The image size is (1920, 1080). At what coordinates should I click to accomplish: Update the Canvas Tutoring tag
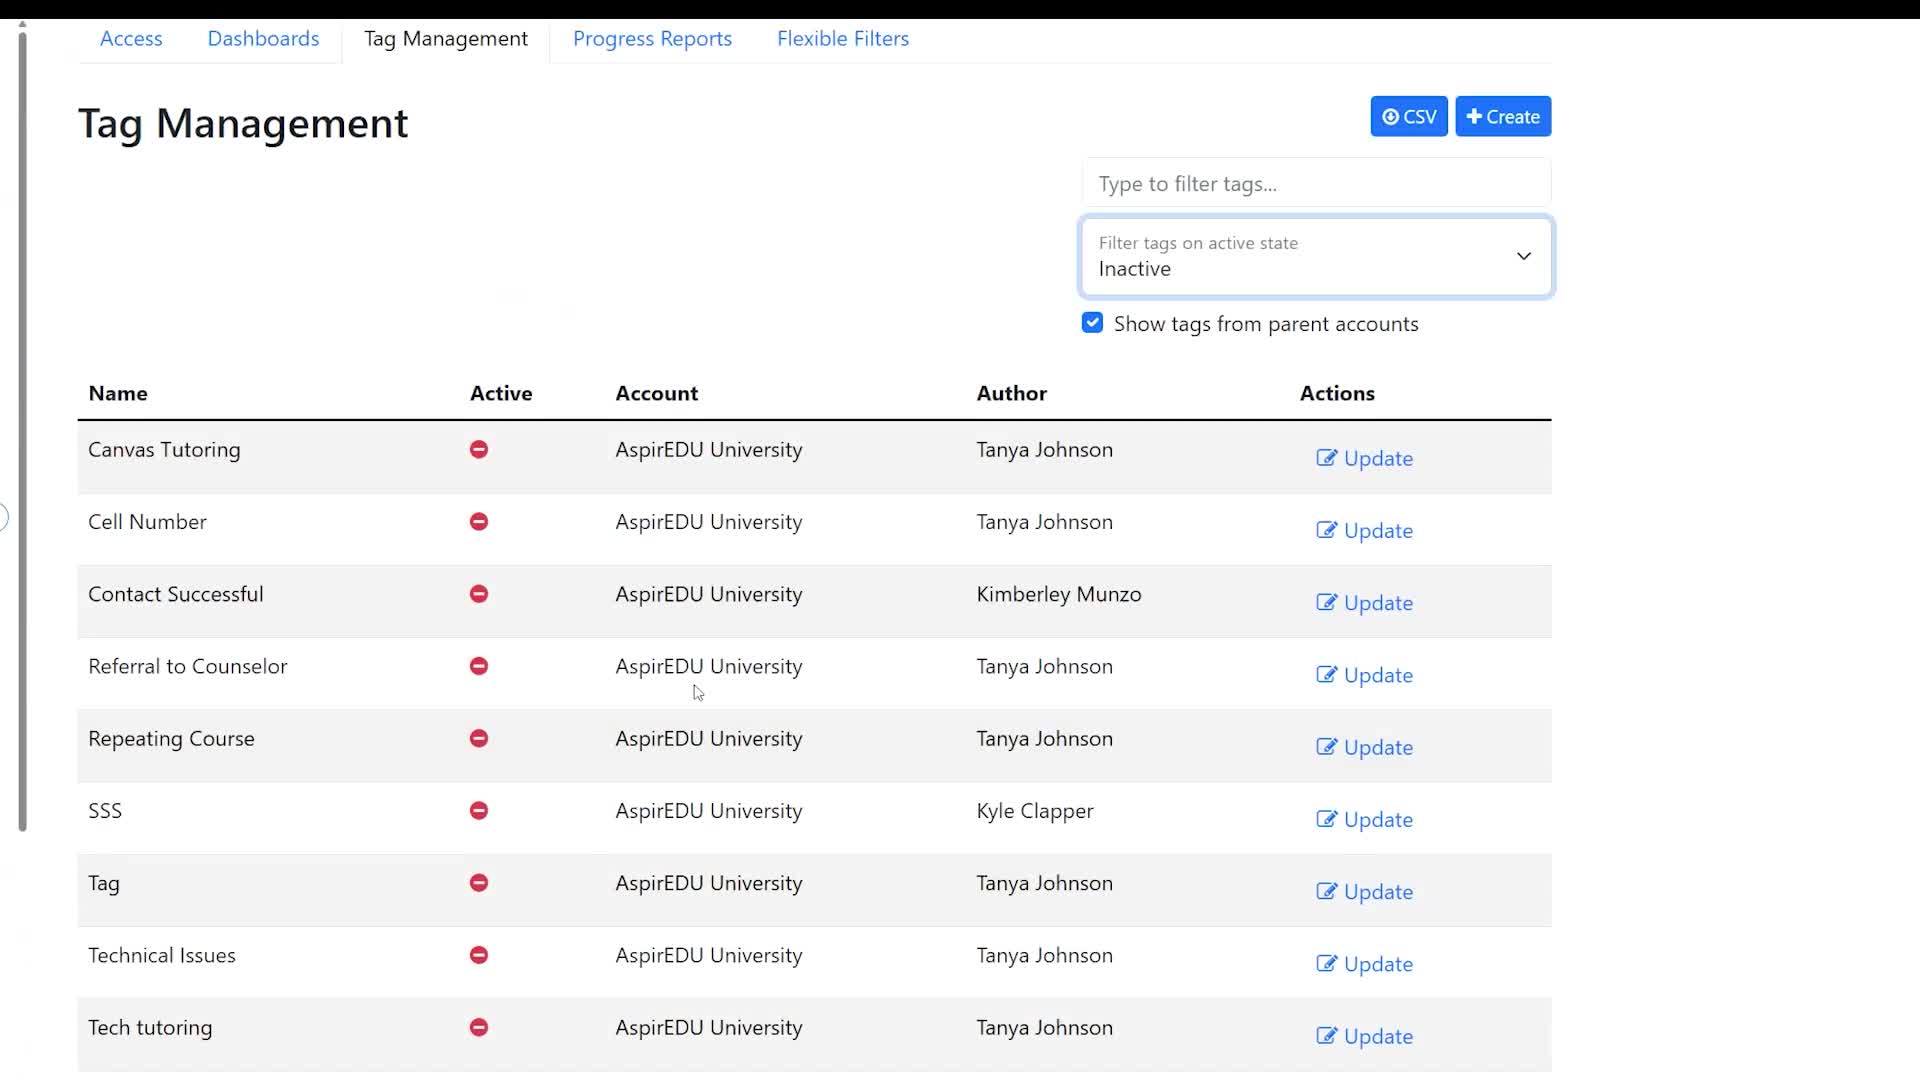pyautogui.click(x=1364, y=458)
